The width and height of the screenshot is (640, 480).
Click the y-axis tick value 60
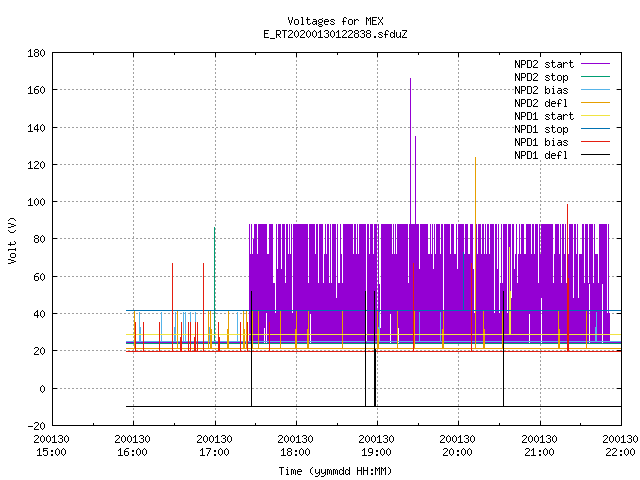tap(39, 277)
